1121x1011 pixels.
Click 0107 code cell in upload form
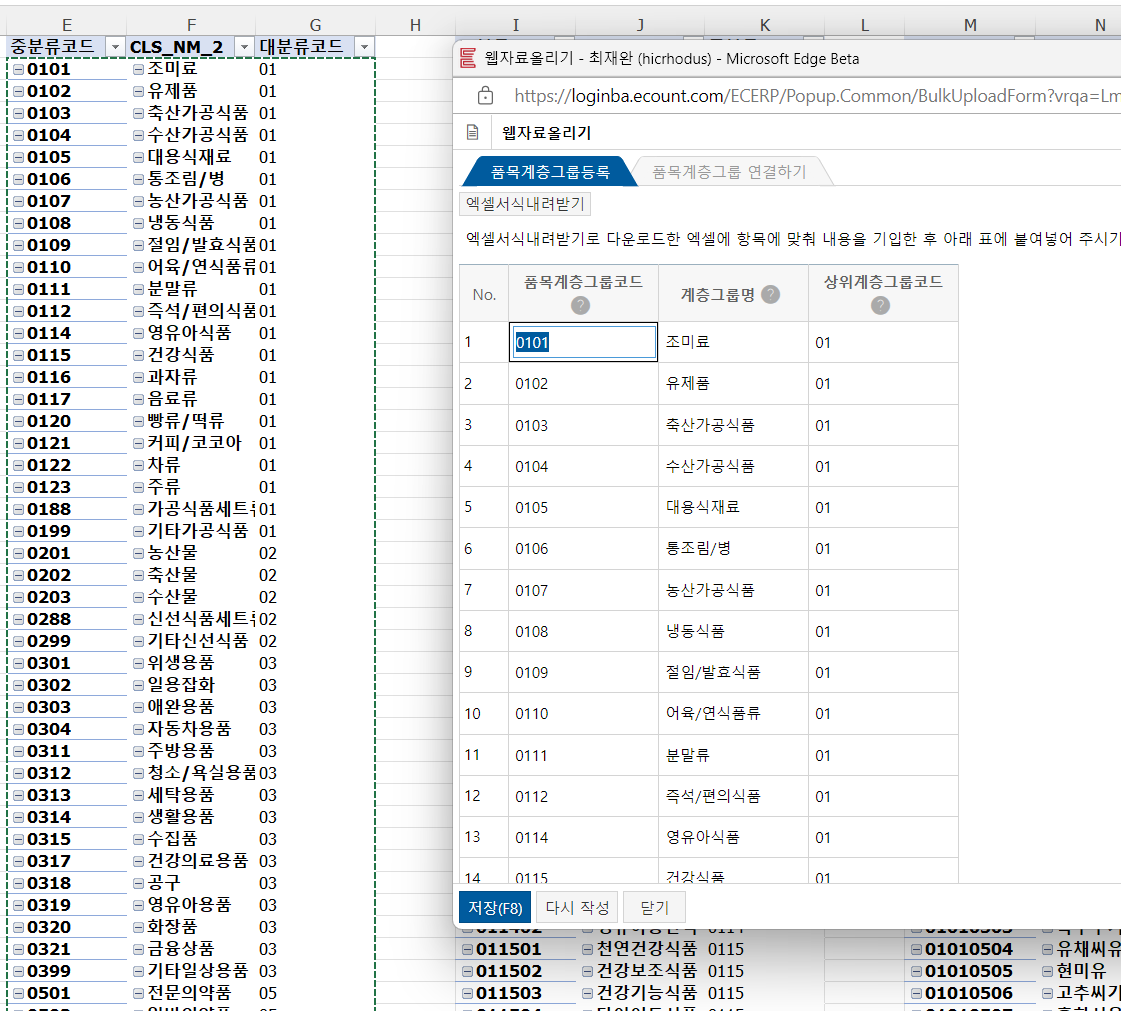pyautogui.click(x=583, y=591)
